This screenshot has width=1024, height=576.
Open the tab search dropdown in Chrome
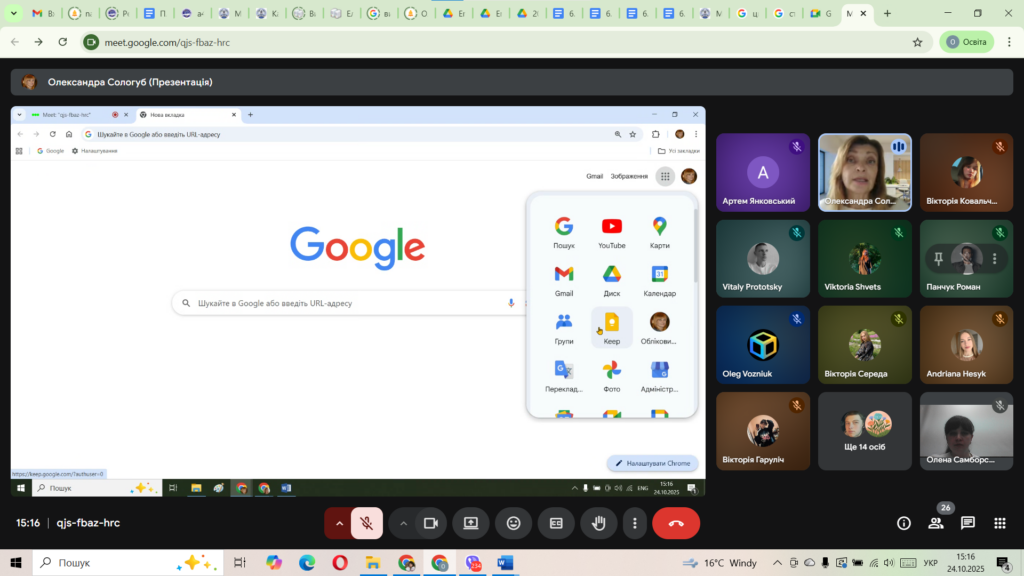point(14,14)
